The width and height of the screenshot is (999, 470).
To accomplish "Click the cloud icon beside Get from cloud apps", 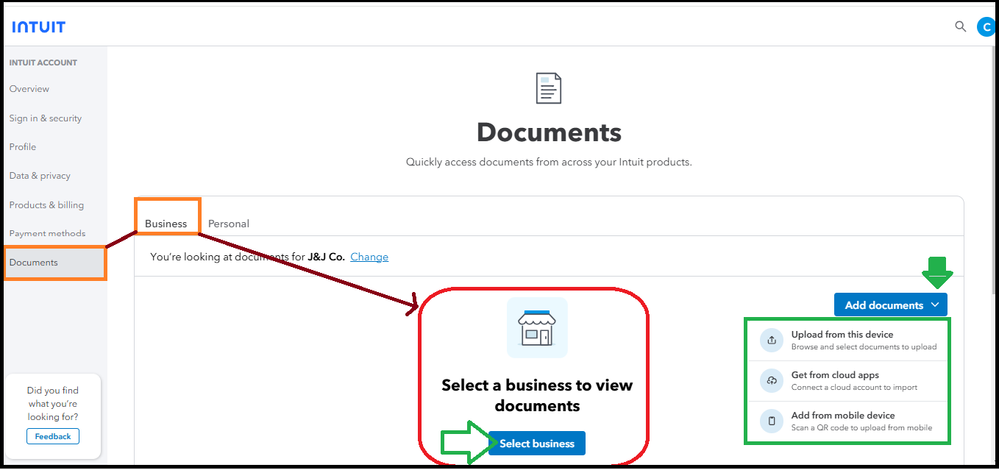I will [x=771, y=381].
